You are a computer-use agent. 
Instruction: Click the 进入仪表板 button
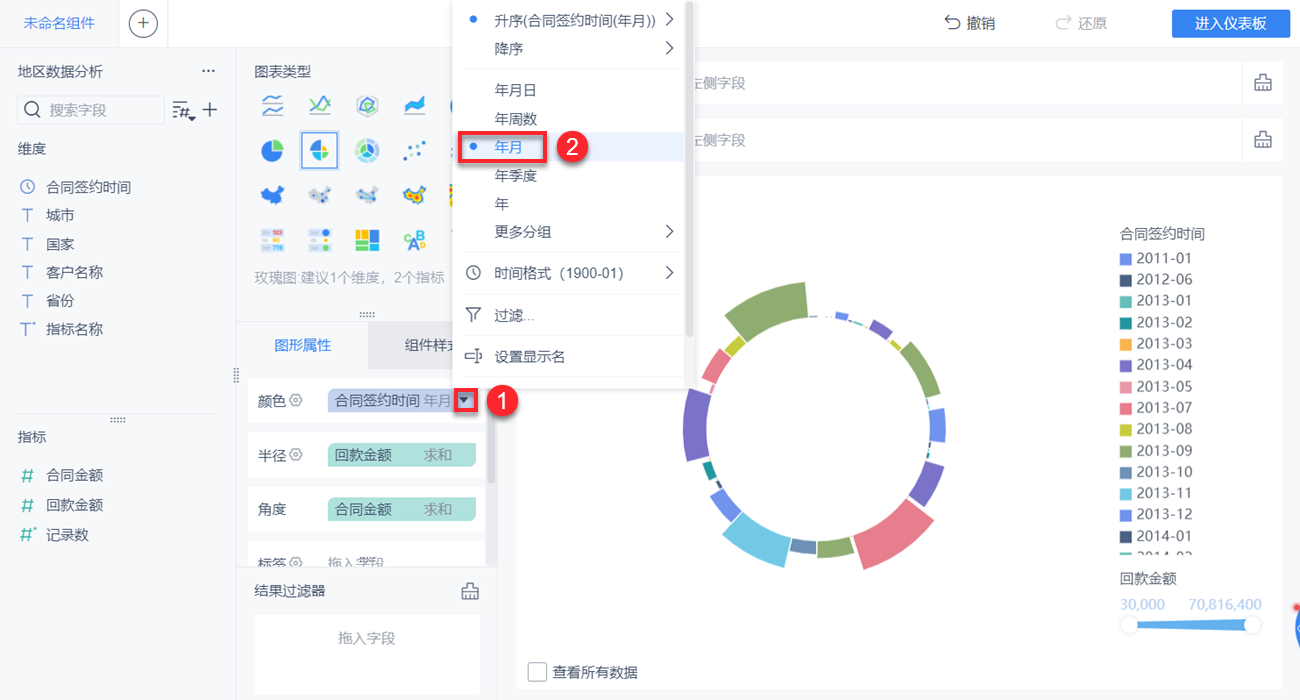1230,24
